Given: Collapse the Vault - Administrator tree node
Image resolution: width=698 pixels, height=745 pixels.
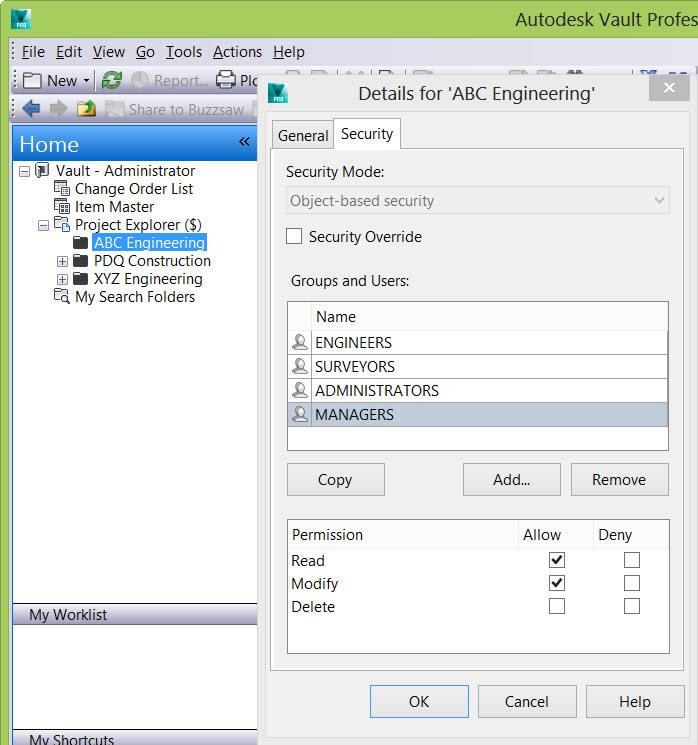Looking at the screenshot, I should click(x=25, y=171).
